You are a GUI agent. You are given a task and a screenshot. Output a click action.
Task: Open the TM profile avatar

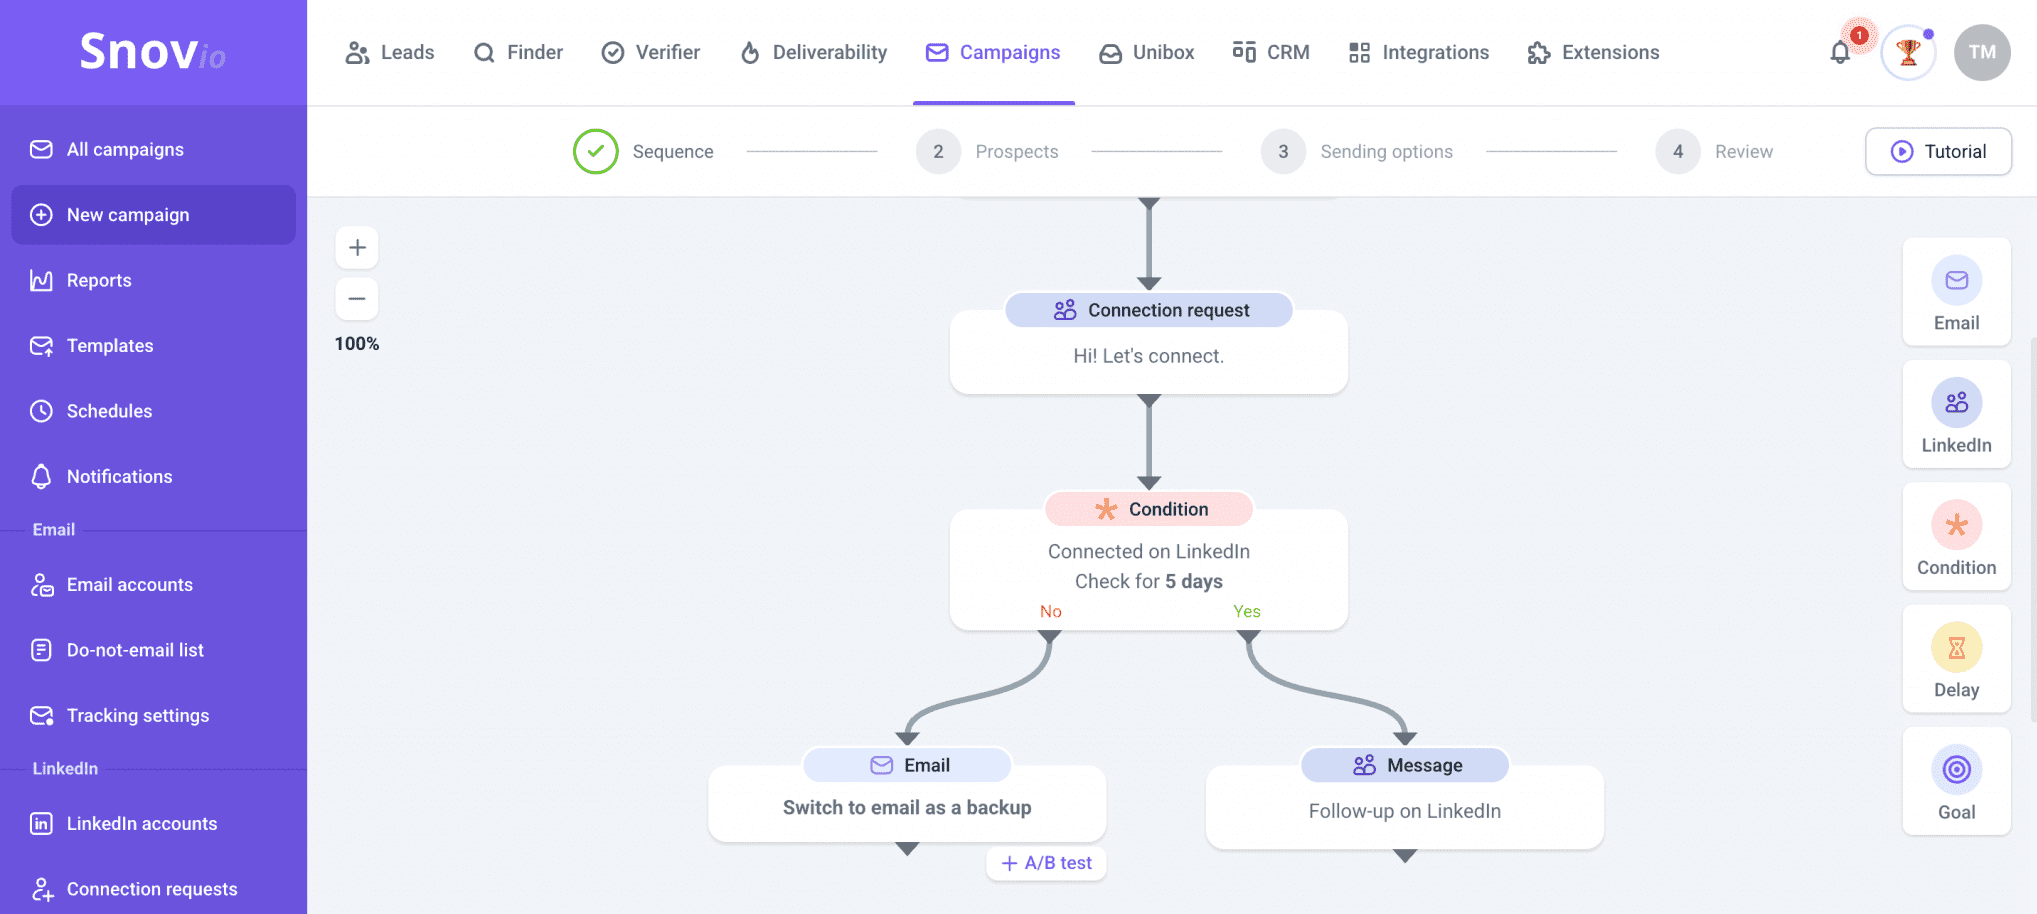1982,53
